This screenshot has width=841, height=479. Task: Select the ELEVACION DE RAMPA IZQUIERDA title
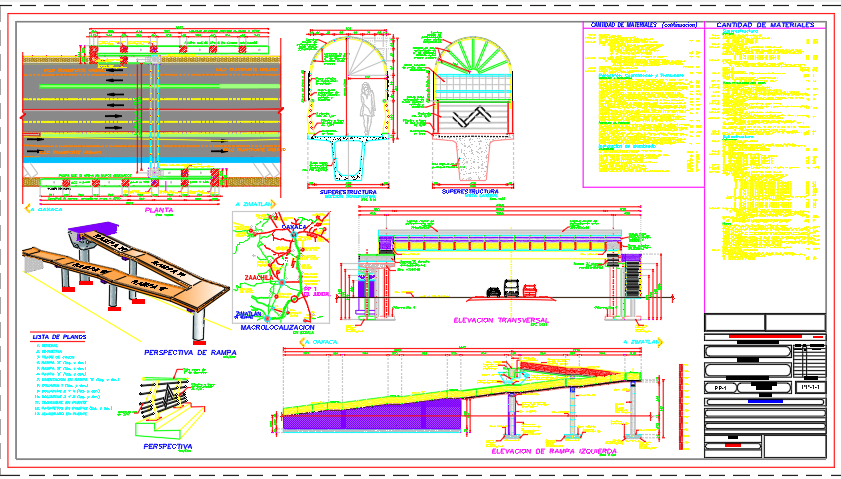coord(553,452)
